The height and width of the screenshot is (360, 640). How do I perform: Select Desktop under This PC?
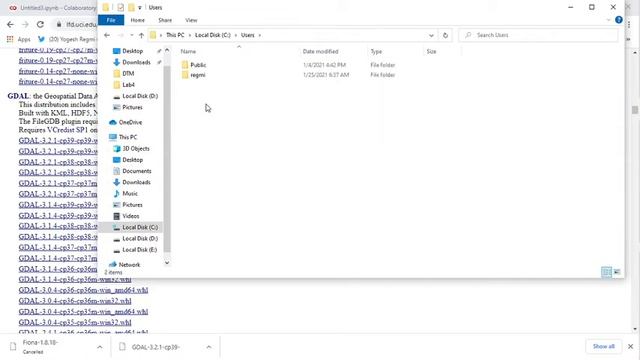133,160
